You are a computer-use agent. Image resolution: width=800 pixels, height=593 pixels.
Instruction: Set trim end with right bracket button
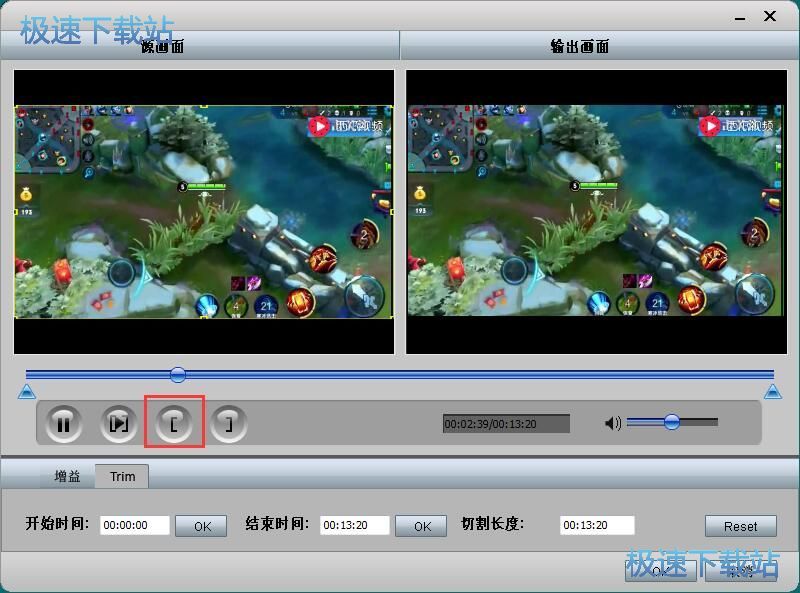[229, 424]
